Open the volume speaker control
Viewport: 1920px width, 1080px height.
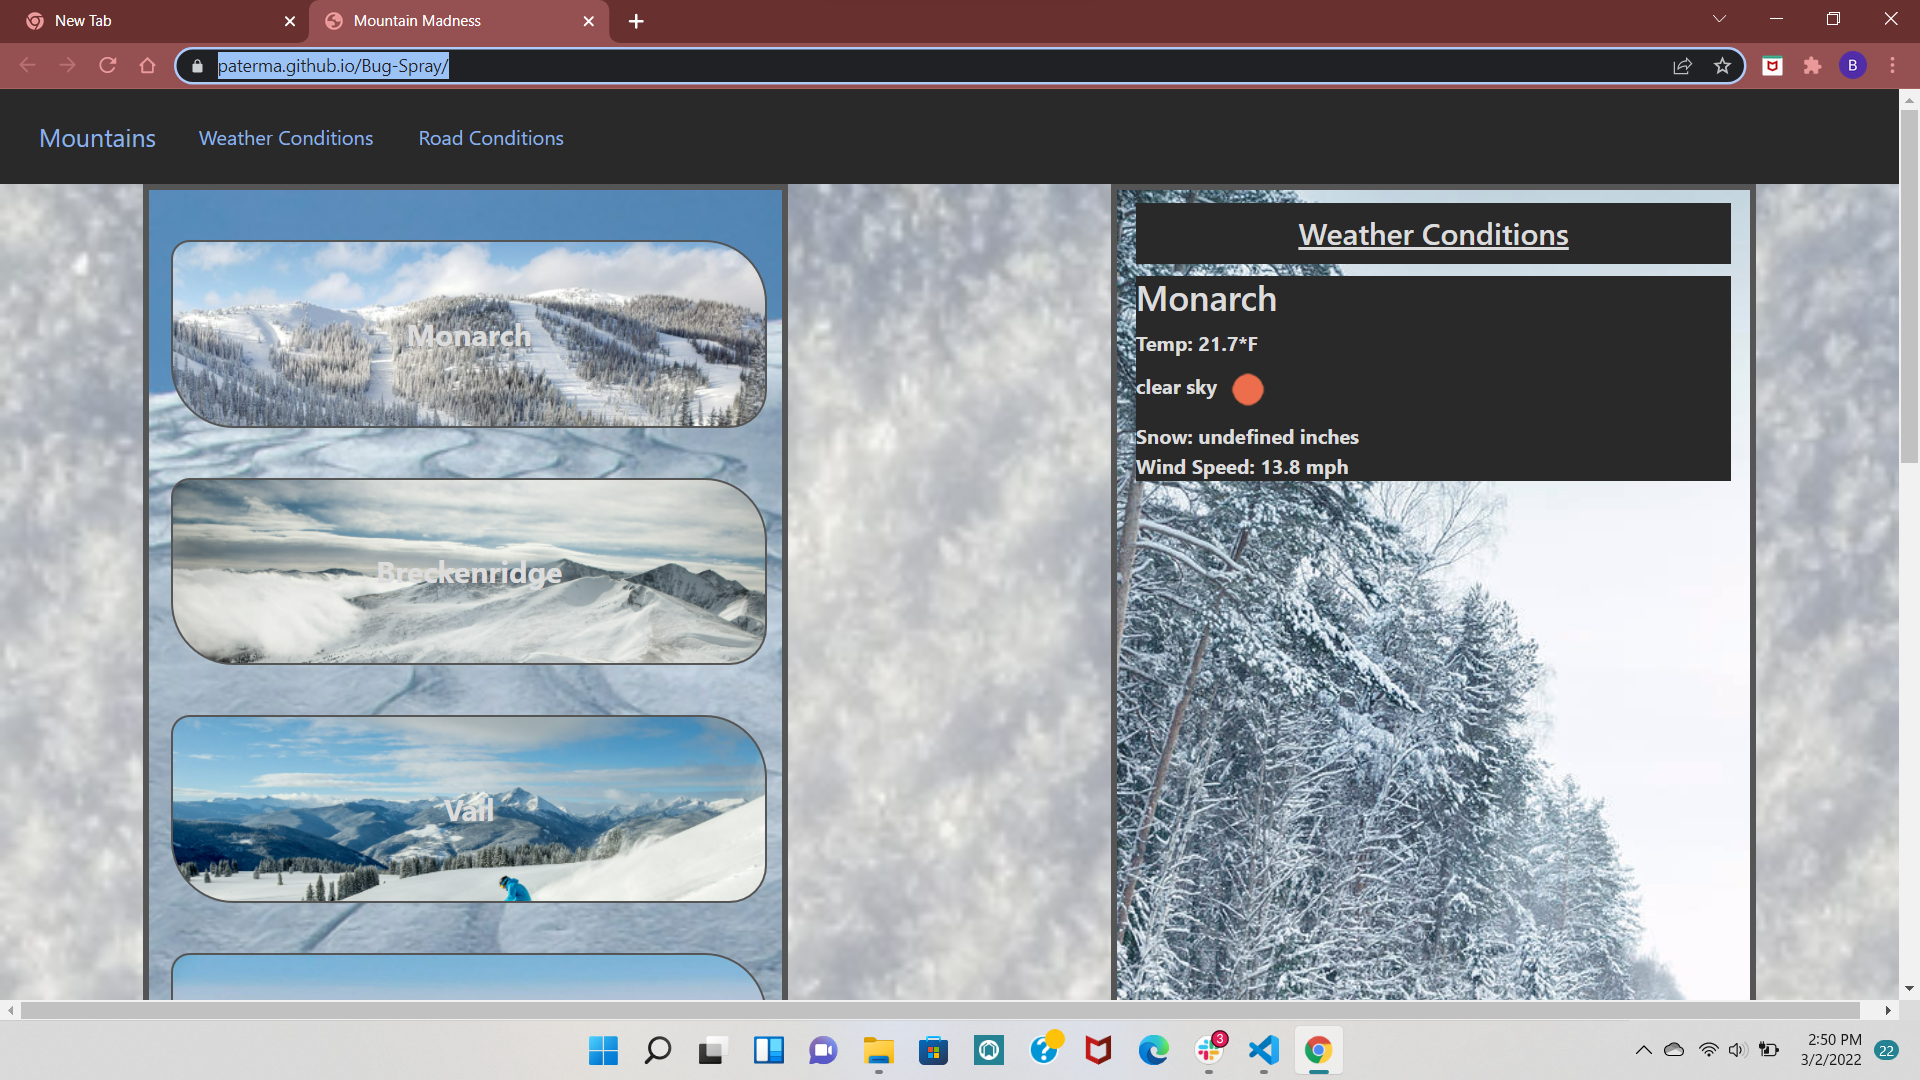[x=1738, y=1050]
